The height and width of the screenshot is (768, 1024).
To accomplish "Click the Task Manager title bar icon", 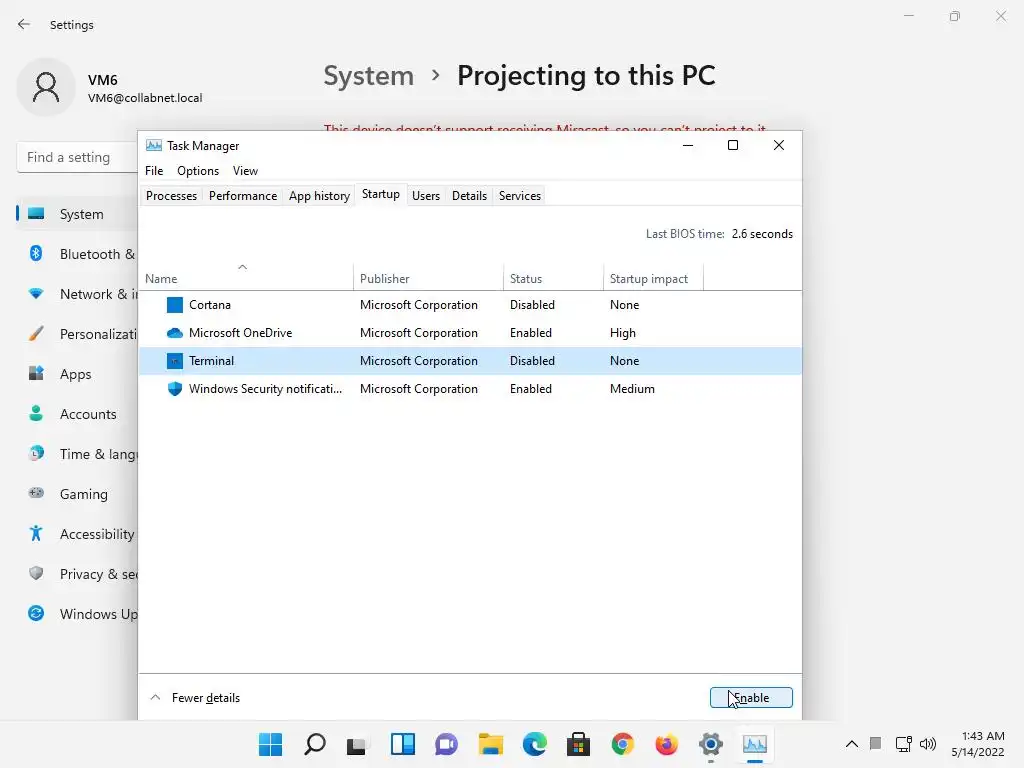I will (x=153, y=146).
